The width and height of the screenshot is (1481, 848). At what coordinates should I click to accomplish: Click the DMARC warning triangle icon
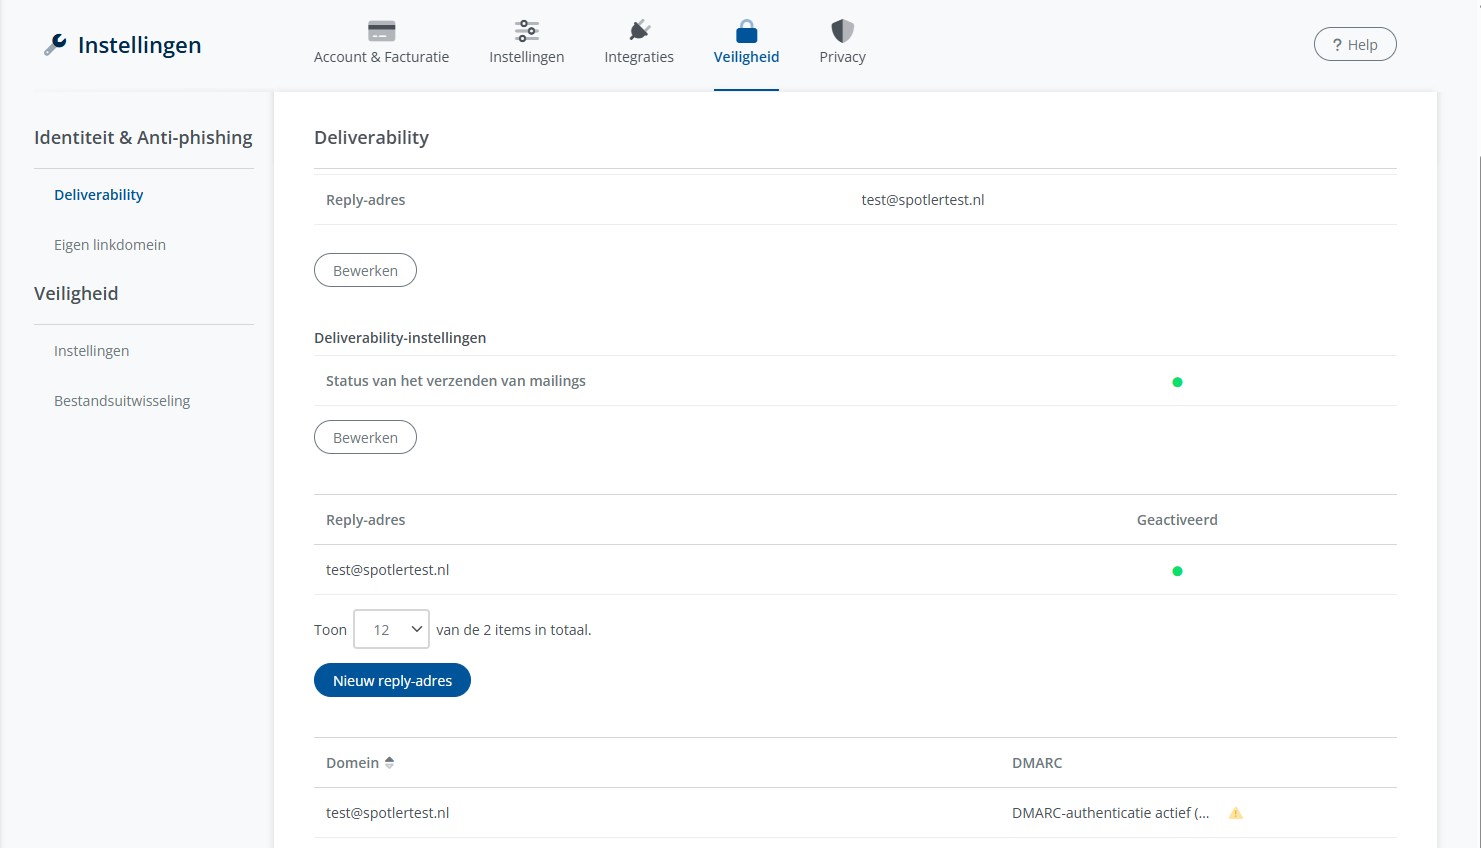point(1235,813)
